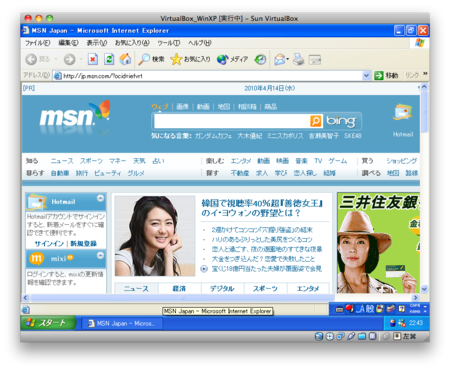Print page with printer icon
Viewport: 450px width, 370px height.
click(x=298, y=59)
